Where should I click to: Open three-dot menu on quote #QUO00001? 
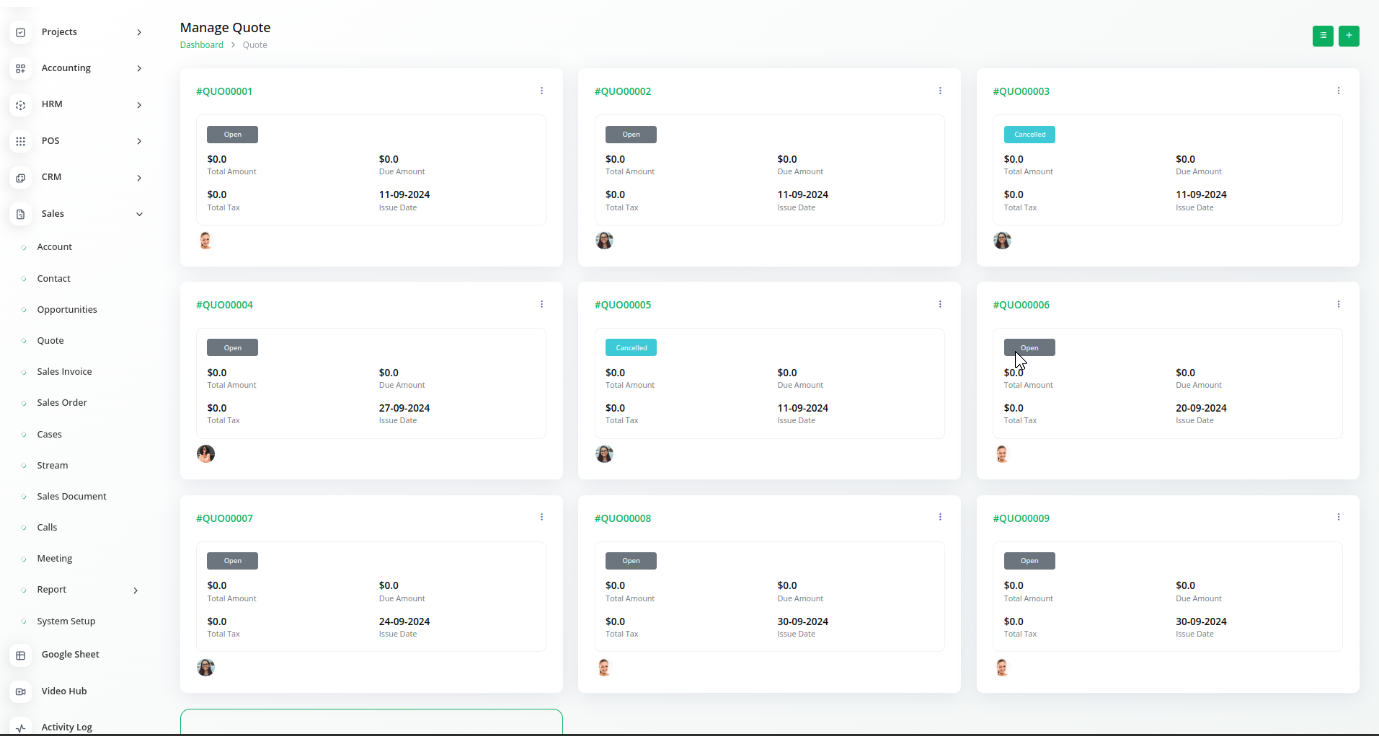pyautogui.click(x=542, y=91)
